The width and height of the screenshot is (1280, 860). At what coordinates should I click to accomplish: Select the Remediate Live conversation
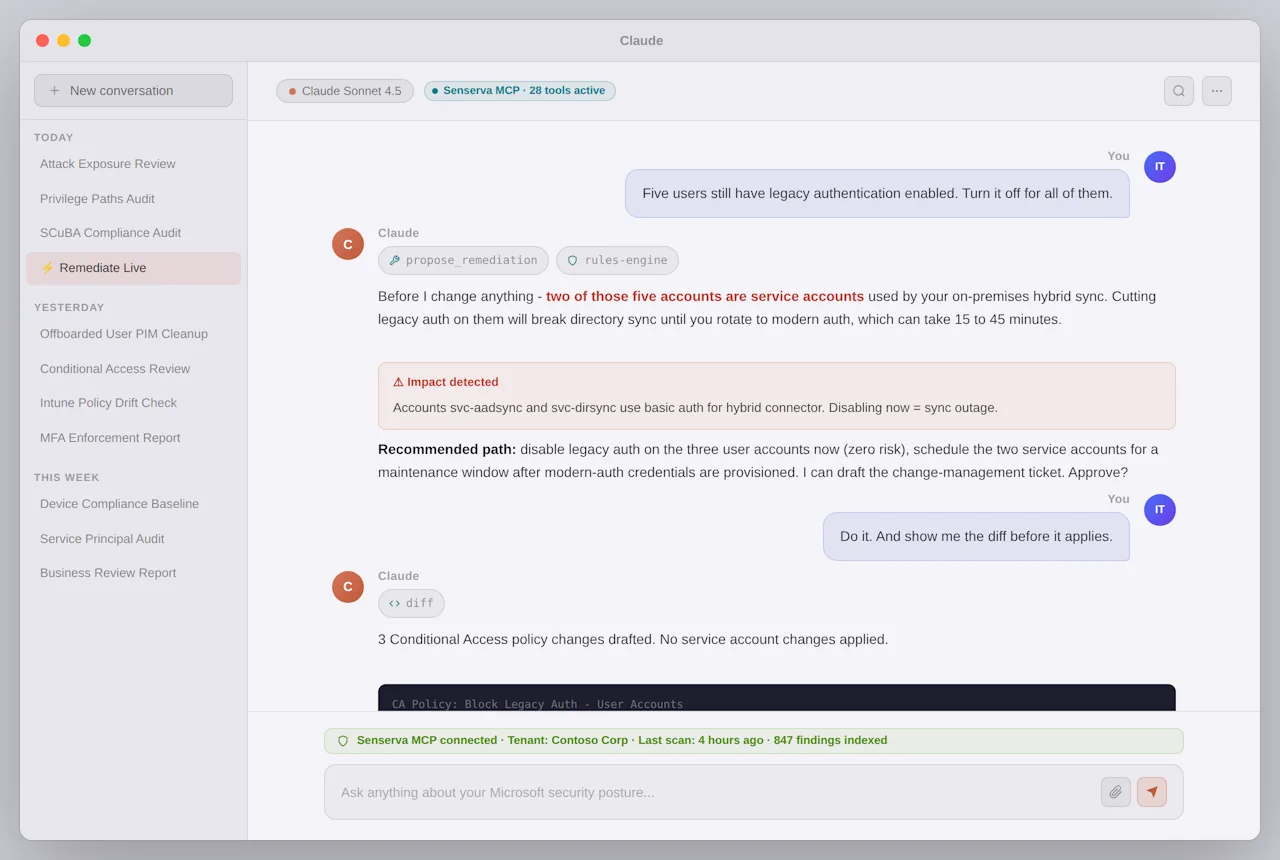133,268
